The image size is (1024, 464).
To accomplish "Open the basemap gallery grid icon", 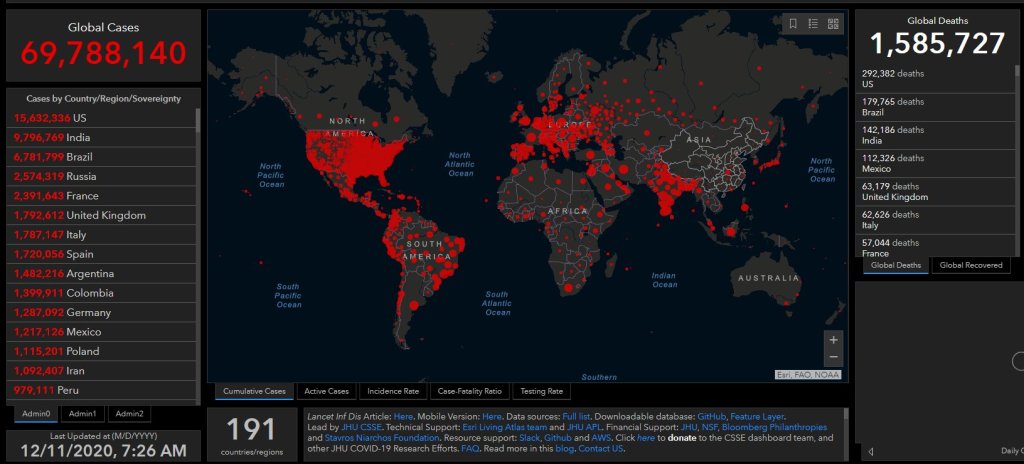I will (833, 24).
